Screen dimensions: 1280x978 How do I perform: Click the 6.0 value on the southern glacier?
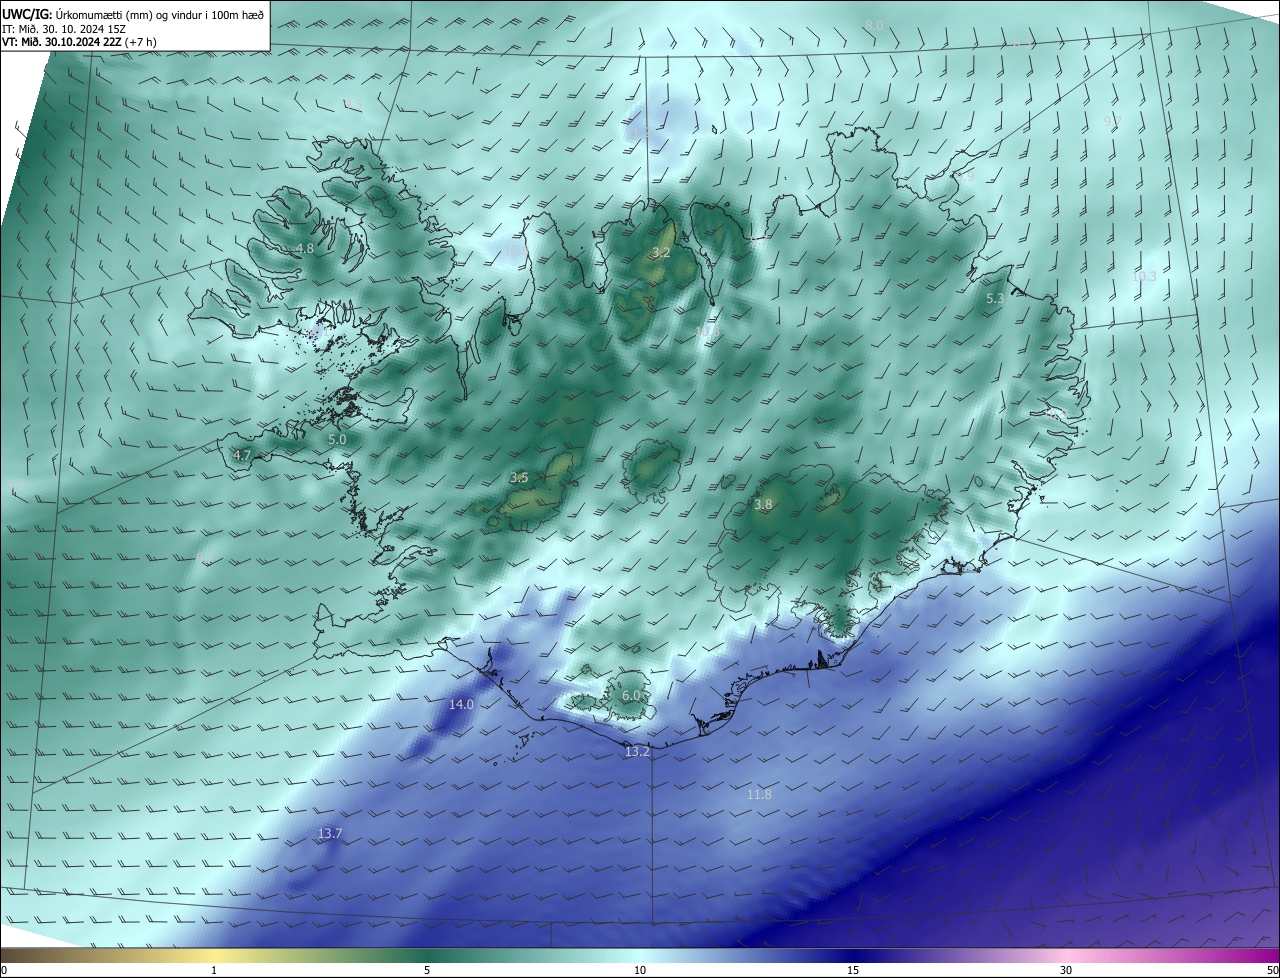coord(631,696)
